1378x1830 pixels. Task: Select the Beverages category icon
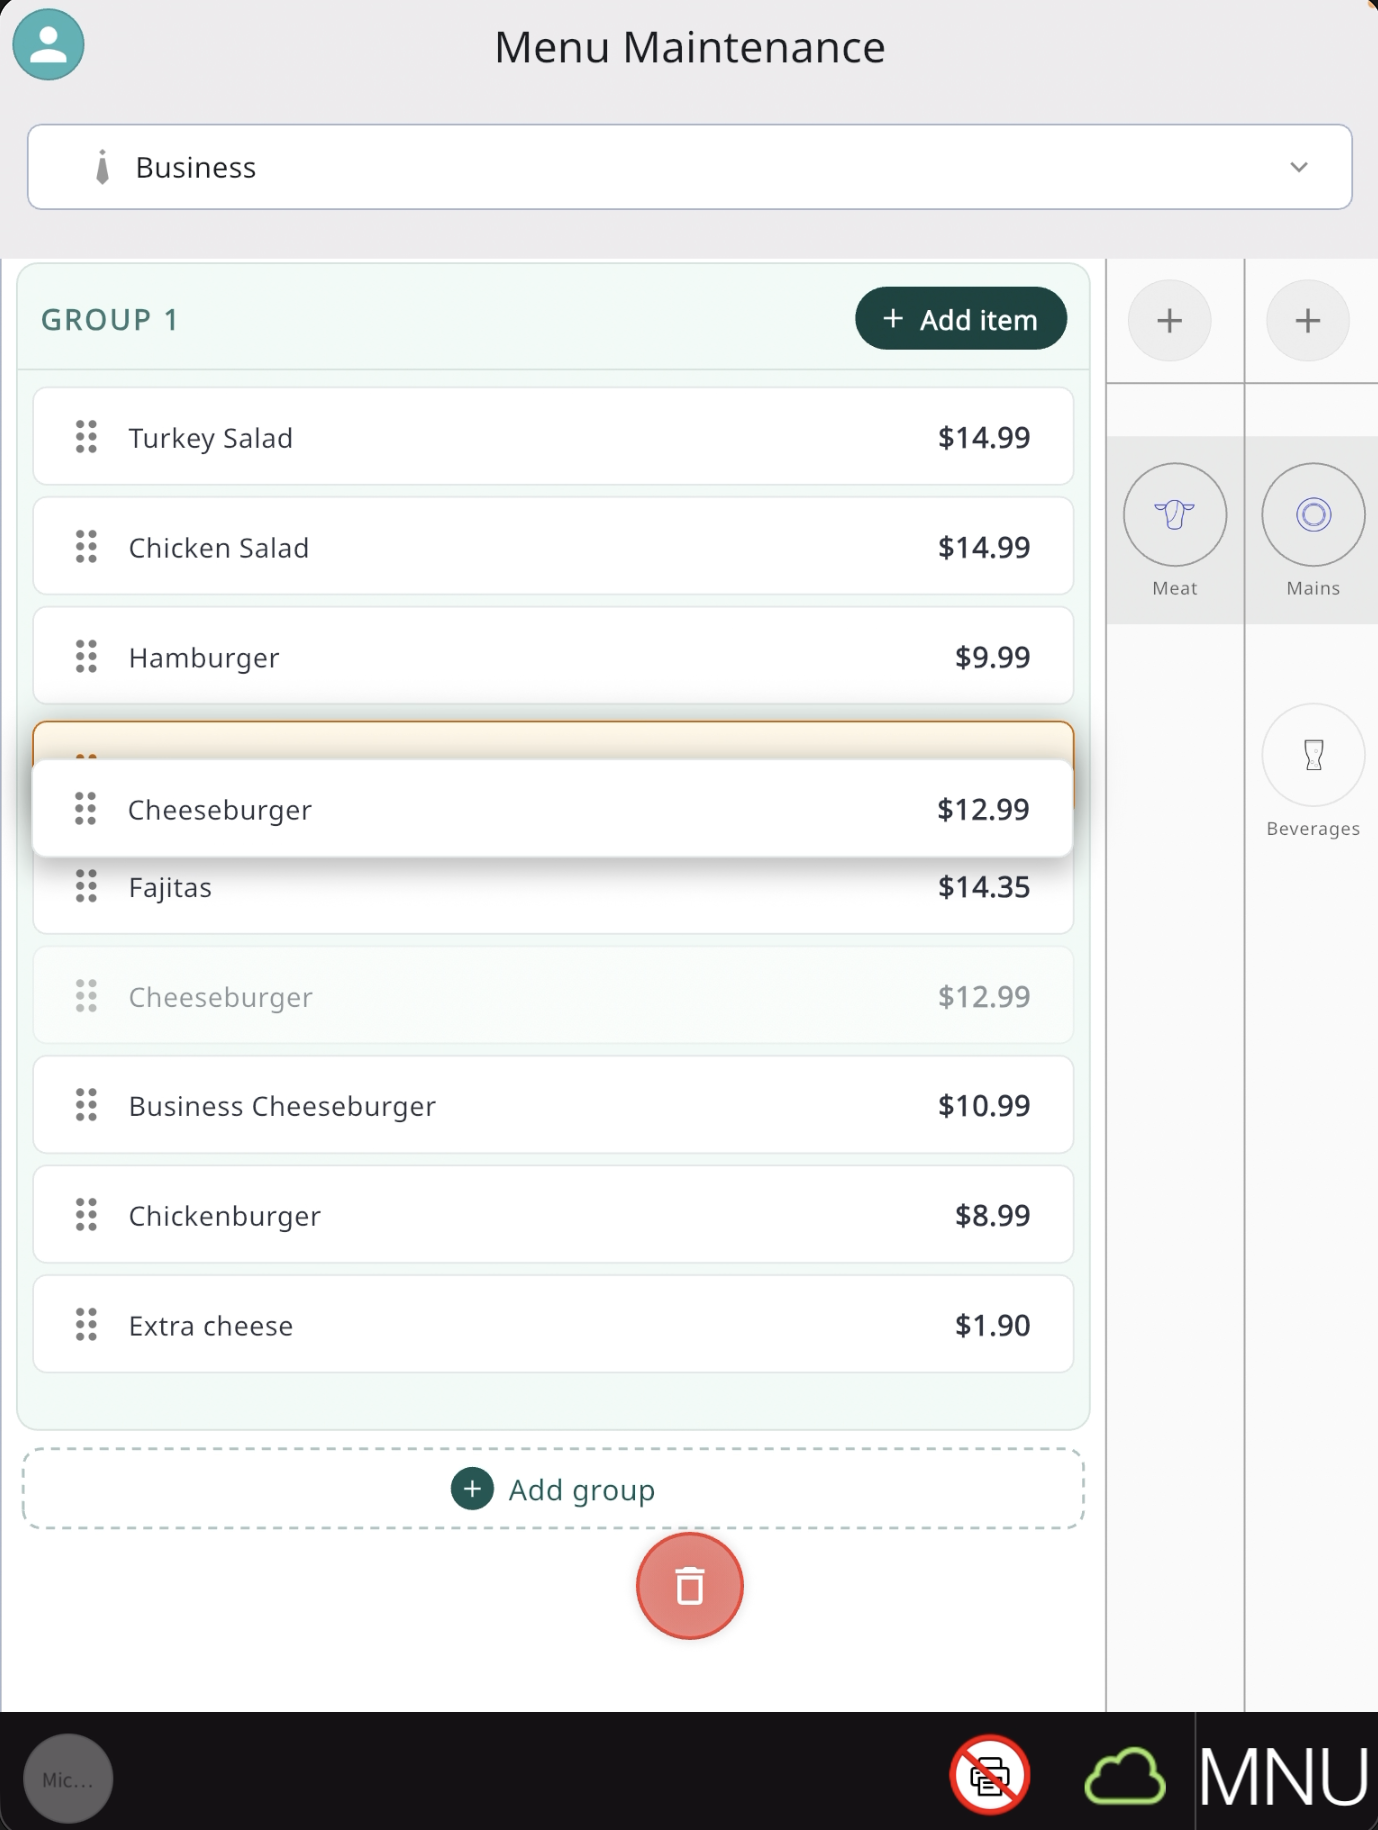pyautogui.click(x=1313, y=755)
